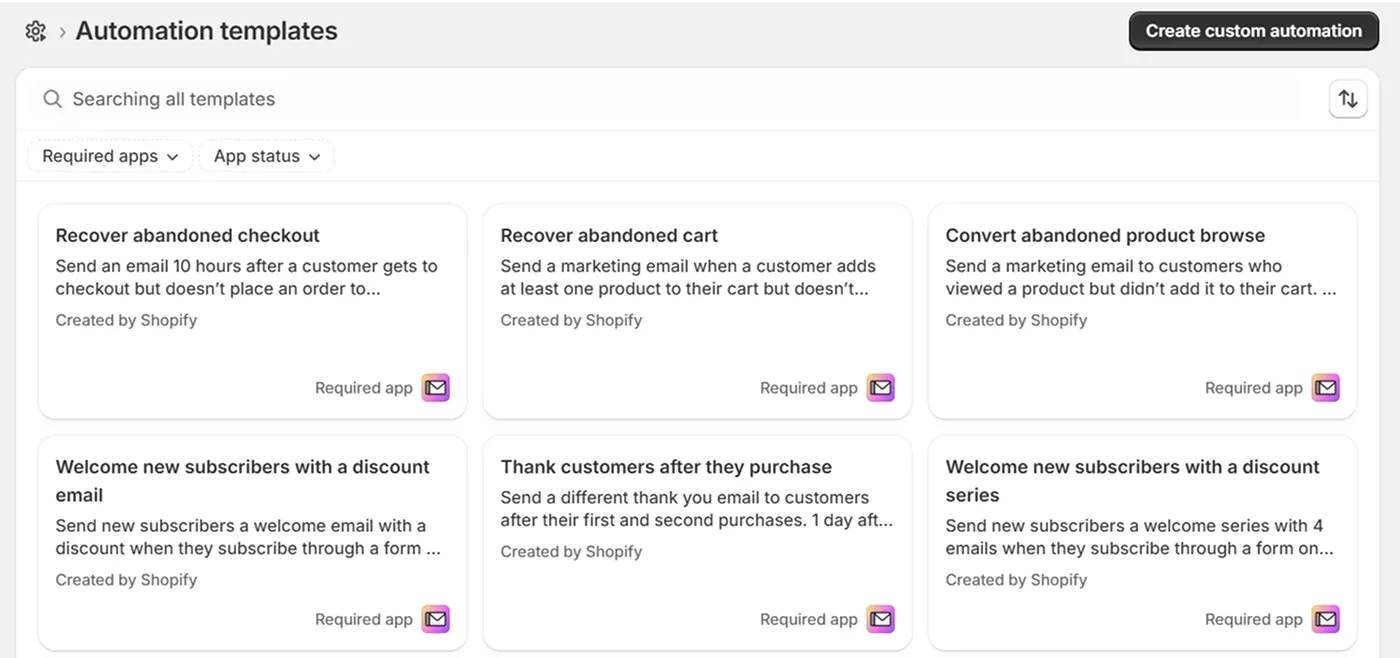Open the Recover abandoned cart template
This screenshot has height=658, width=1400.
[697, 310]
